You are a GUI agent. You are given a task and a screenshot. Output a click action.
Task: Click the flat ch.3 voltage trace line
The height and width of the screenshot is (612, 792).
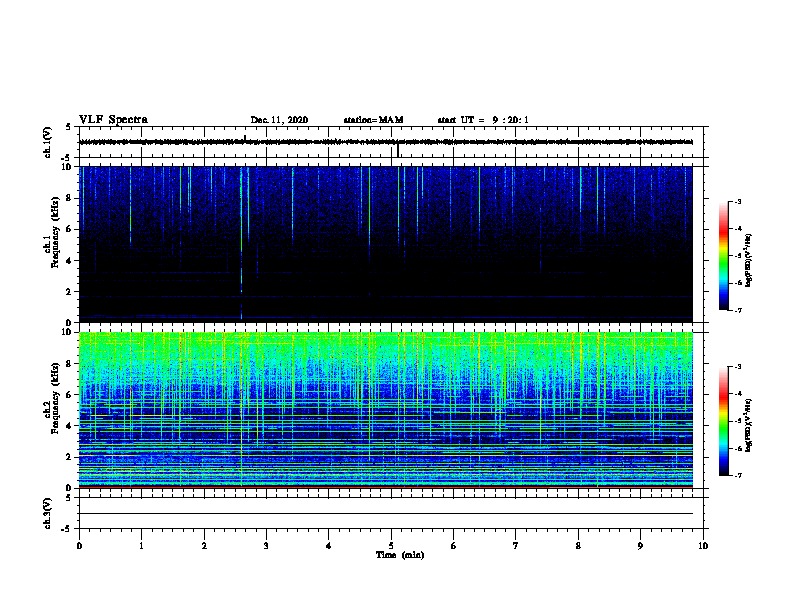(386, 514)
